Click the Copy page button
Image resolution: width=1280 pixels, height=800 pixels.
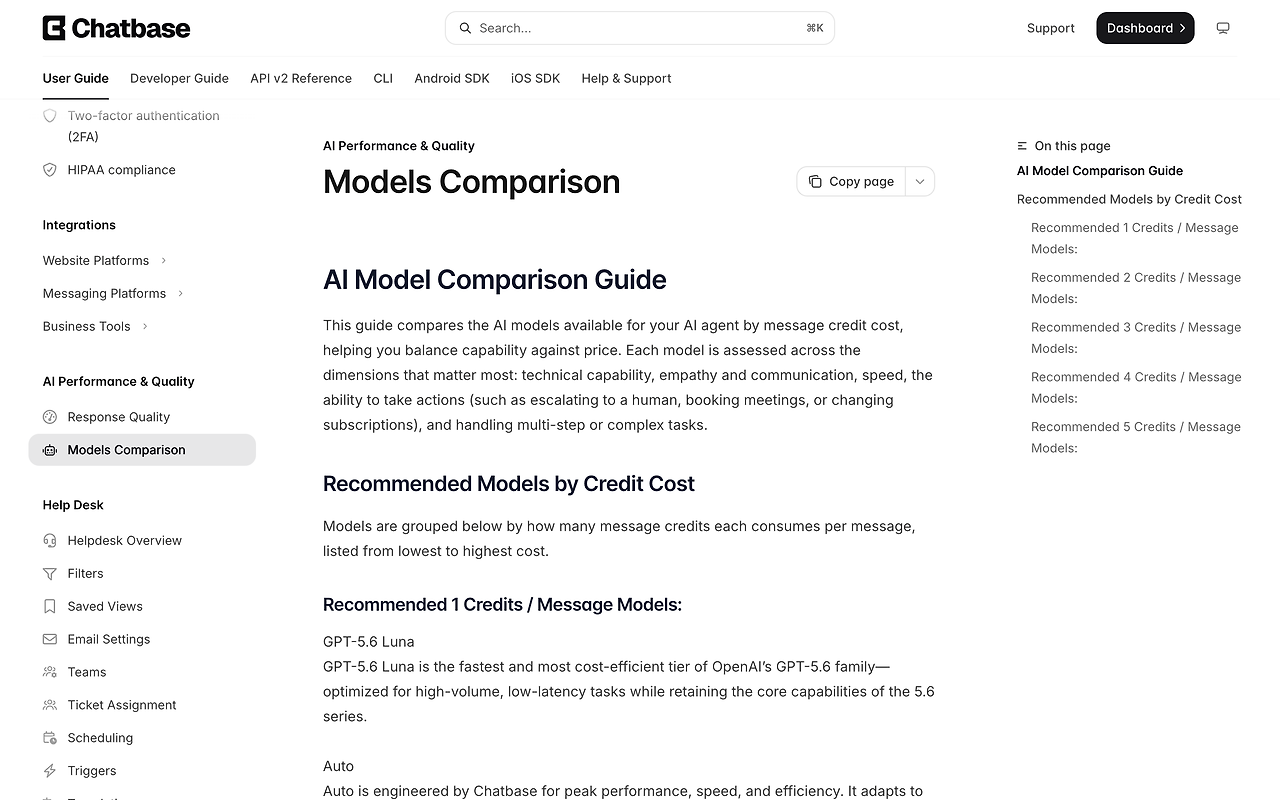click(851, 182)
